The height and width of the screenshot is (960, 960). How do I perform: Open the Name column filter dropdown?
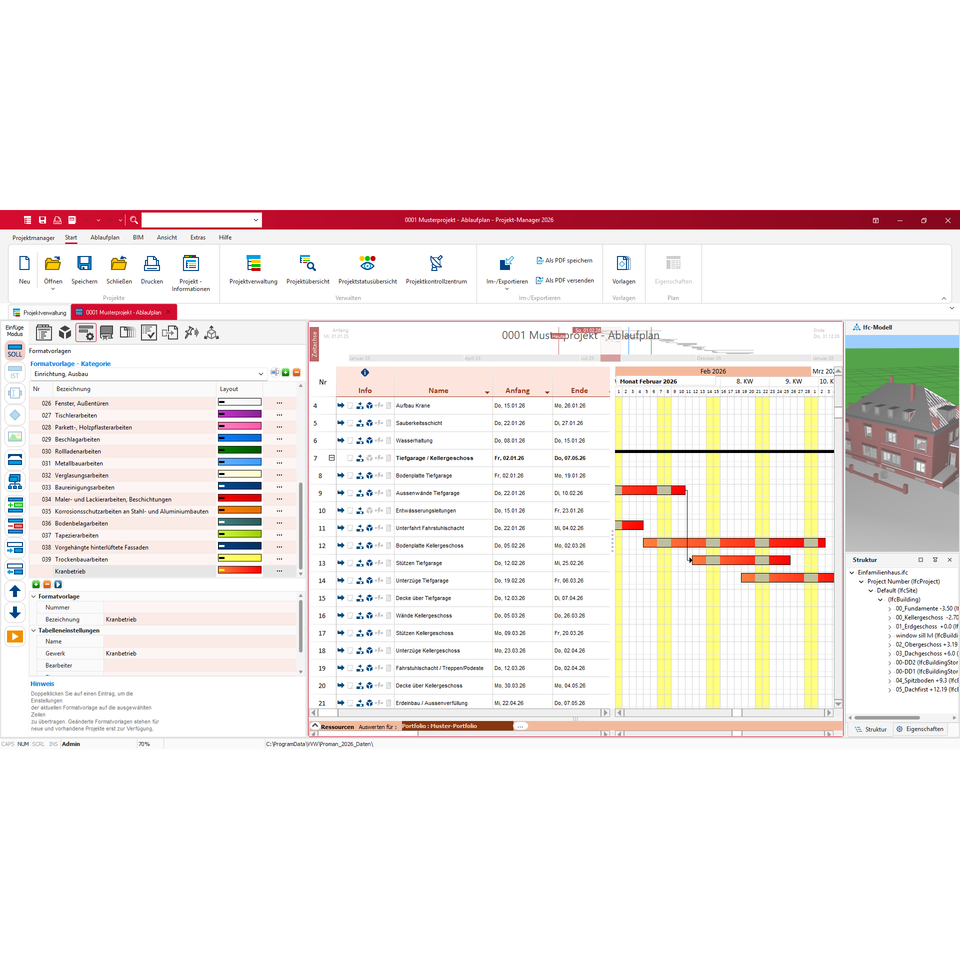pyautogui.click(x=487, y=392)
